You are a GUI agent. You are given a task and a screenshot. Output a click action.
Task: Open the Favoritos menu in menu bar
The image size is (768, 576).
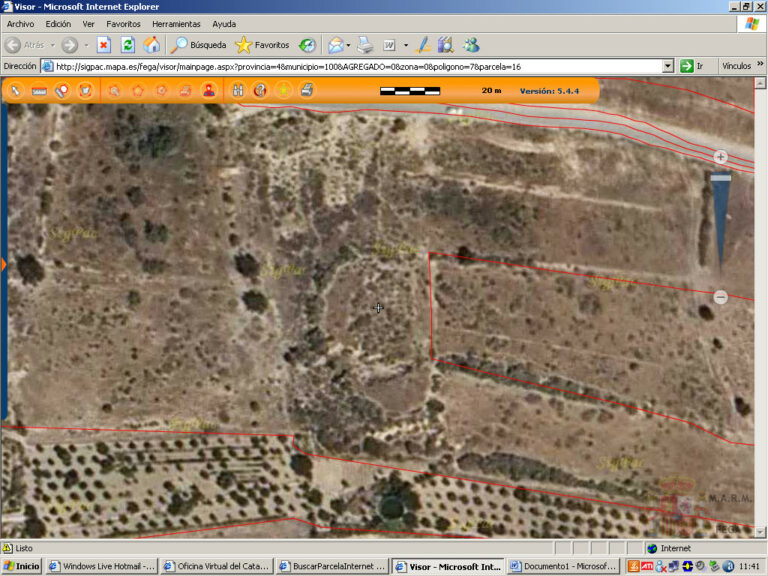124,23
